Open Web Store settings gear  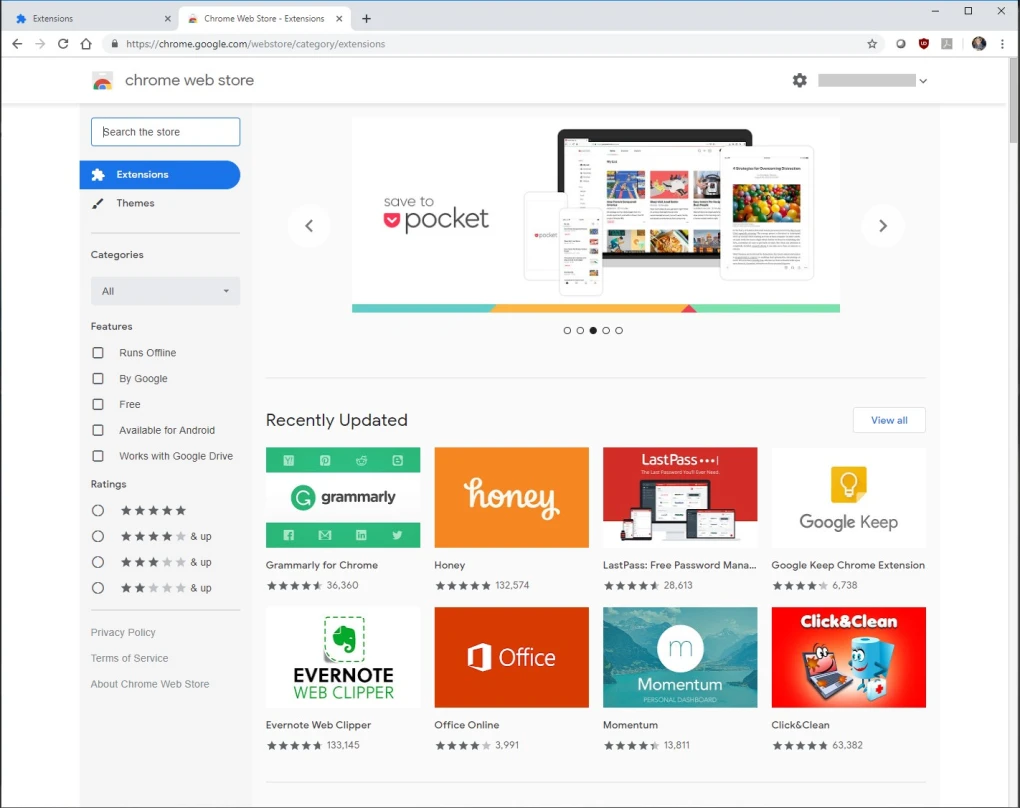(799, 80)
